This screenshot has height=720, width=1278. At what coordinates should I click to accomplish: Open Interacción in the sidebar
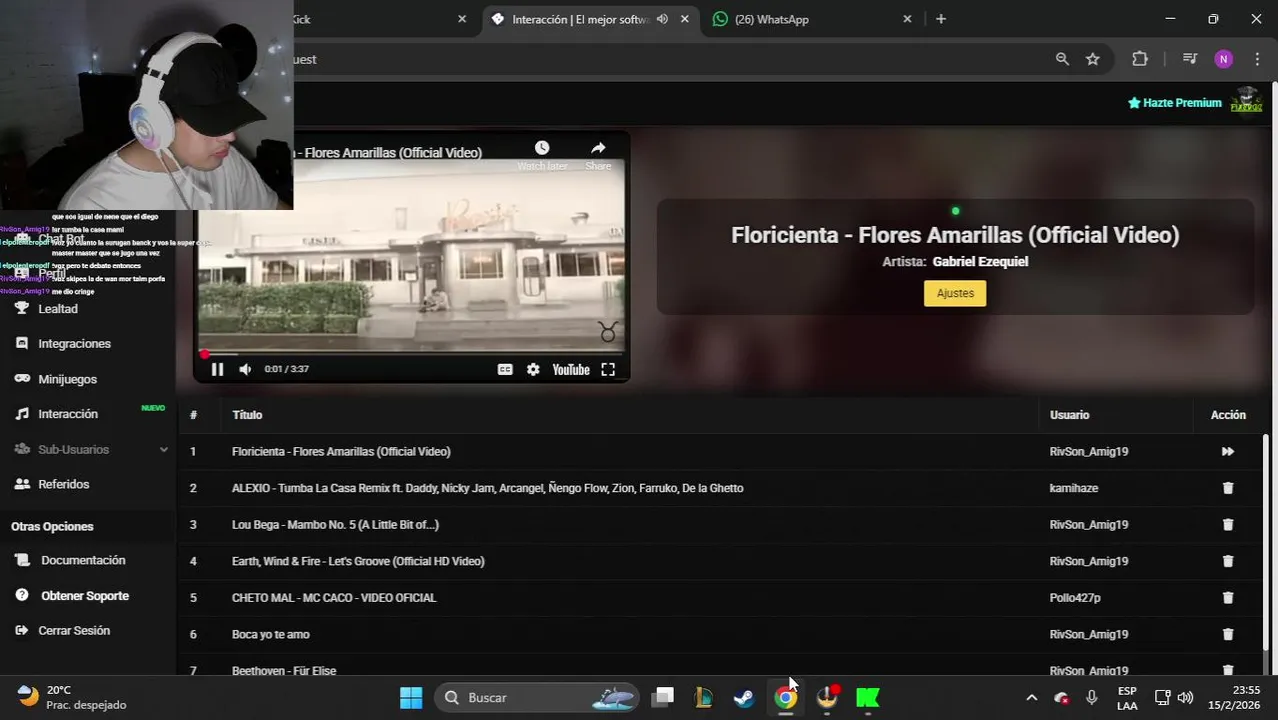click(68, 414)
